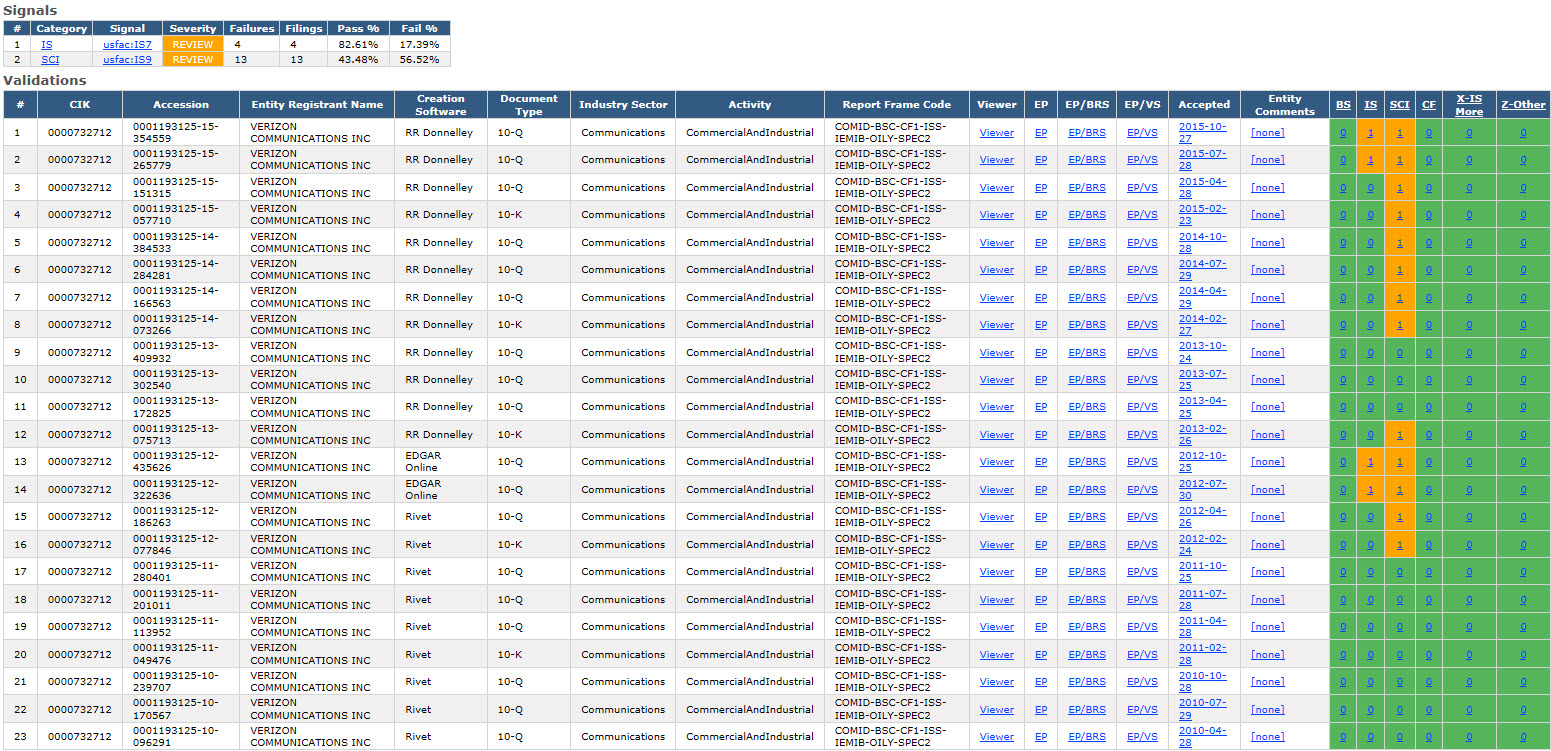Open the X-IS More value in row 11

(1469, 407)
